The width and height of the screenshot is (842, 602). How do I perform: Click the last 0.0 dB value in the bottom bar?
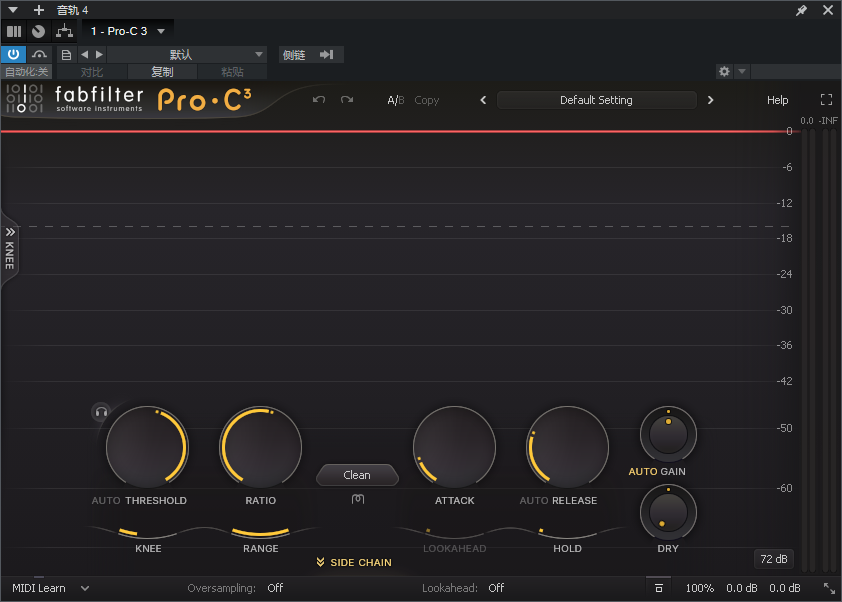(785, 588)
